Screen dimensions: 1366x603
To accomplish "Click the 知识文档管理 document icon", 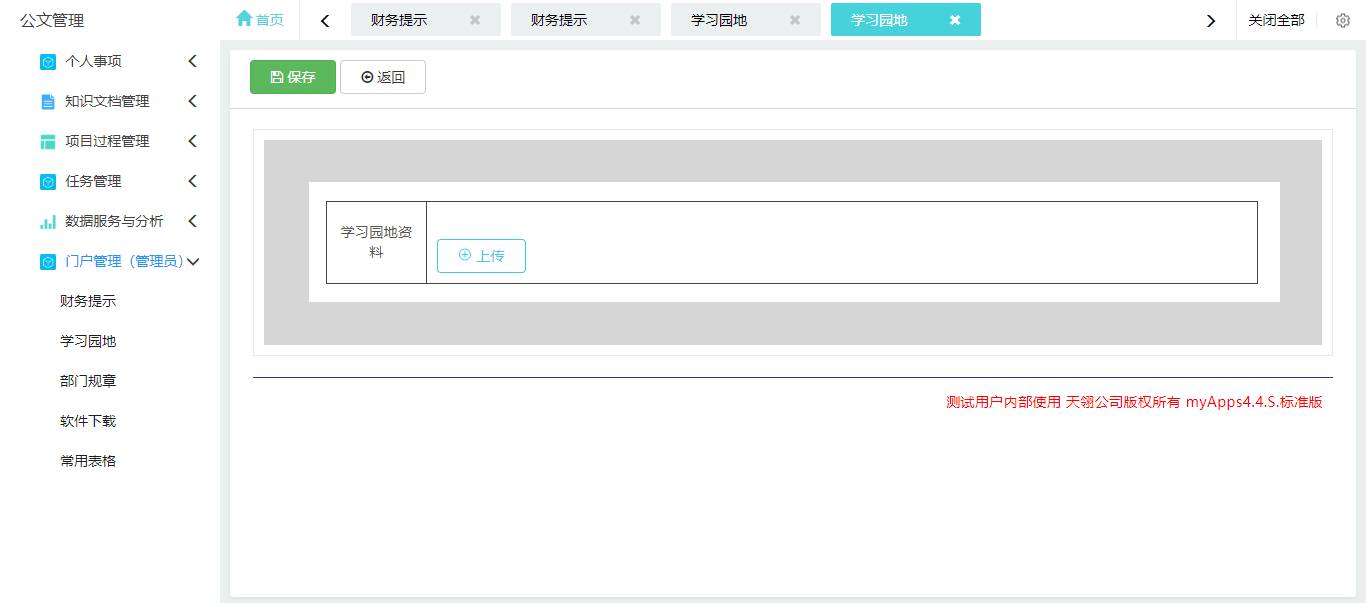I will click(48, 102).
